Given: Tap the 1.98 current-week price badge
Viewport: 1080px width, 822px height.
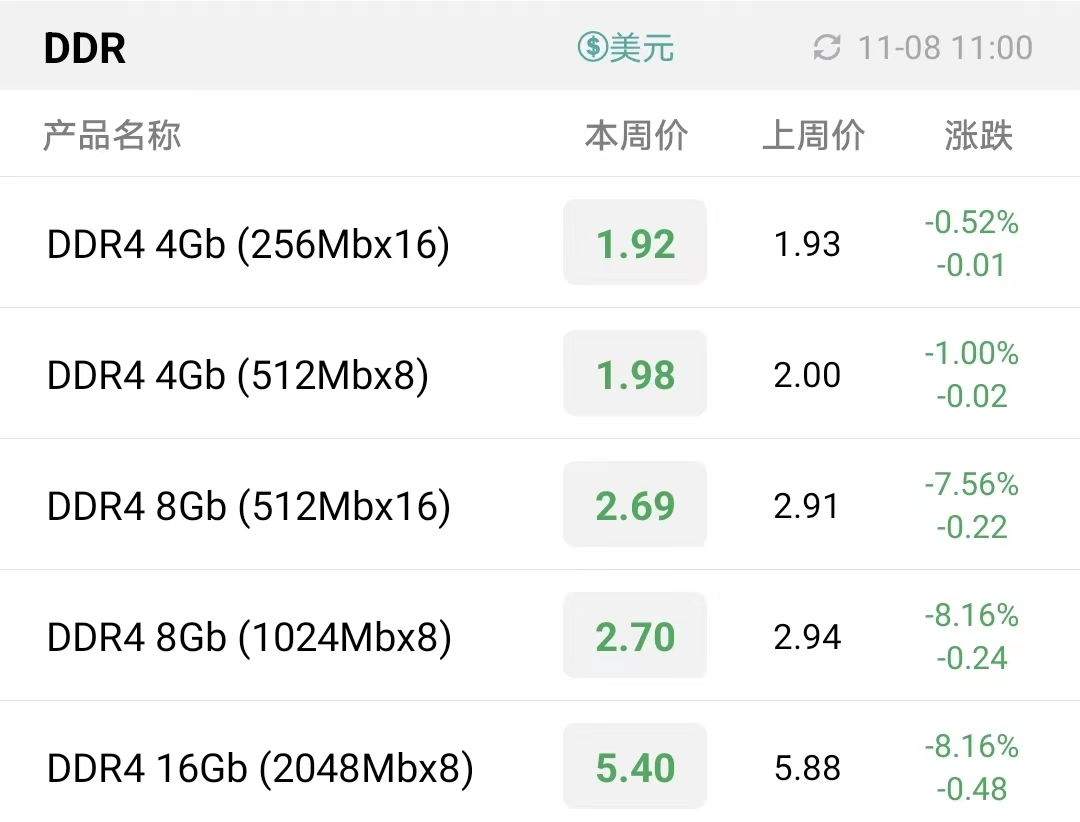Looking at the screenshot, I should pos(635,373).
